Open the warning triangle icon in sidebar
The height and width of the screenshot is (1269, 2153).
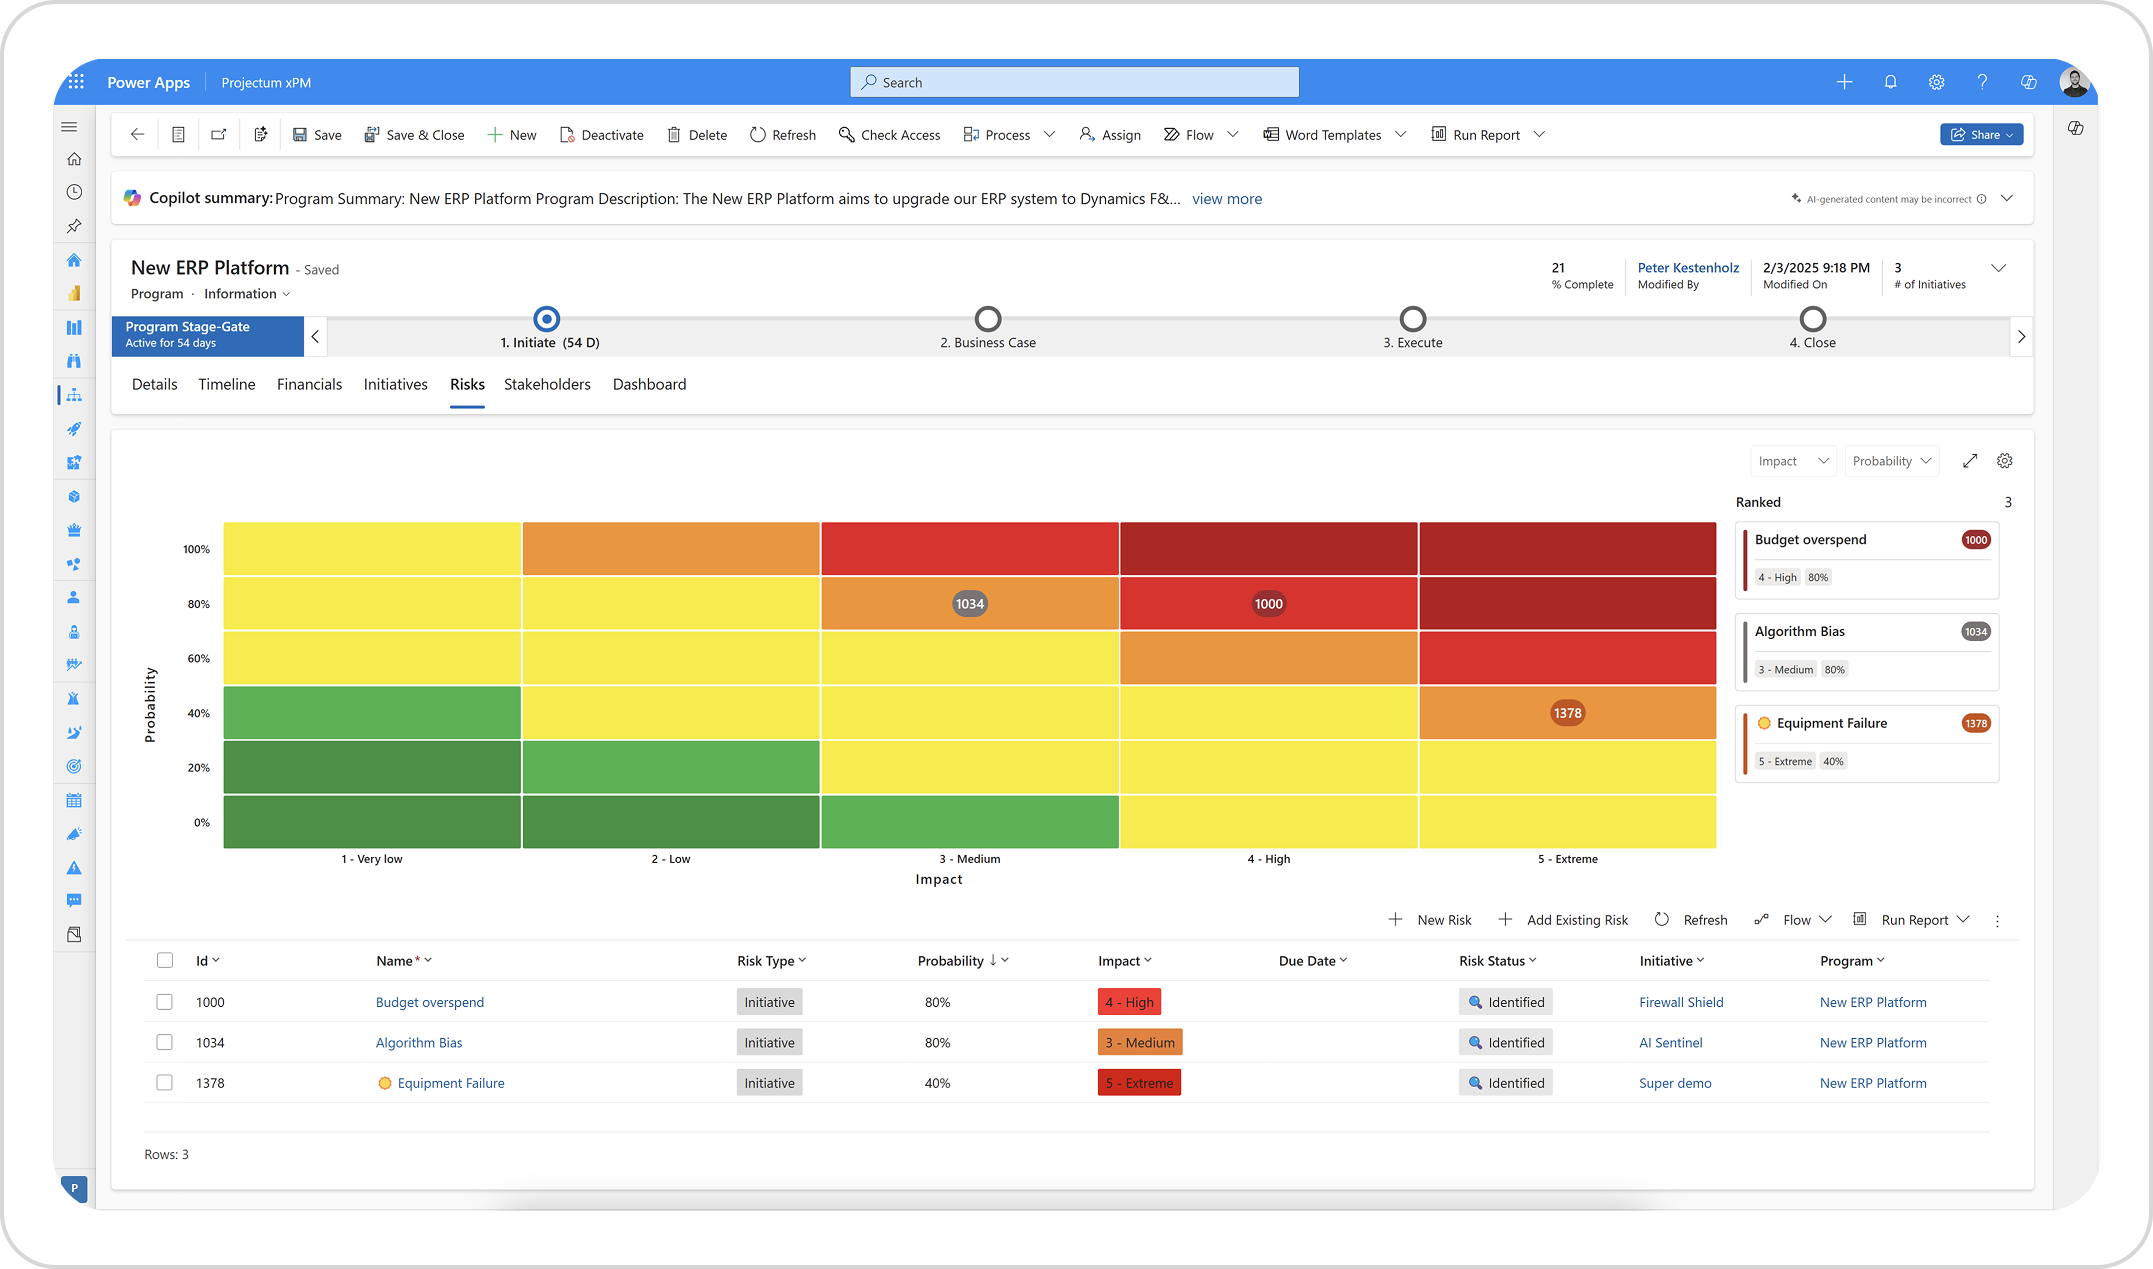(x=74, y=867)
